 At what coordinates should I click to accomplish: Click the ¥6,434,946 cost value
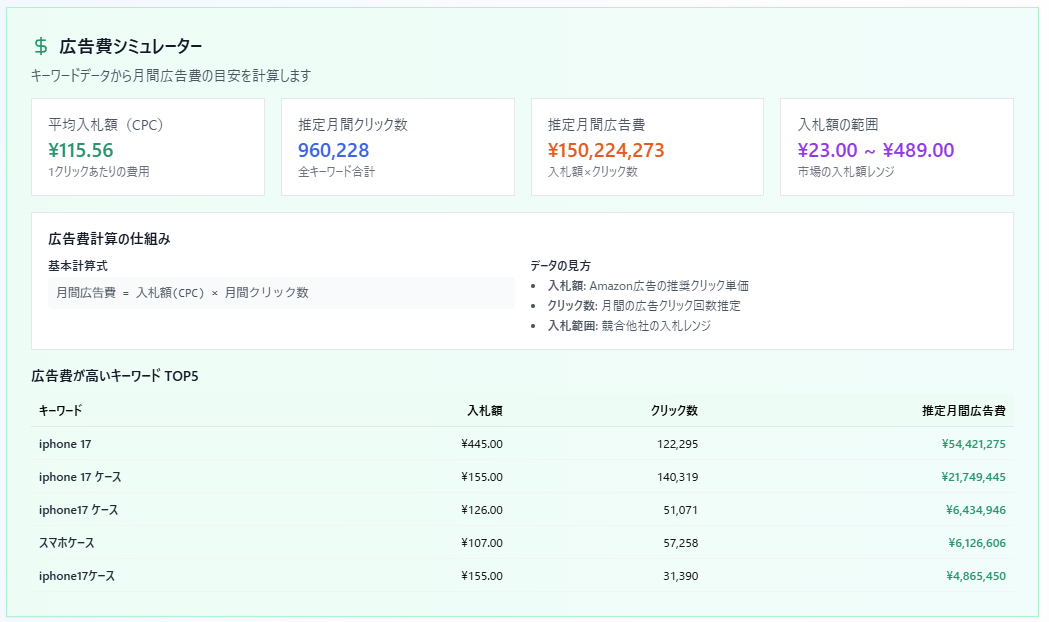pyautogui.click(x=975, y=510)
